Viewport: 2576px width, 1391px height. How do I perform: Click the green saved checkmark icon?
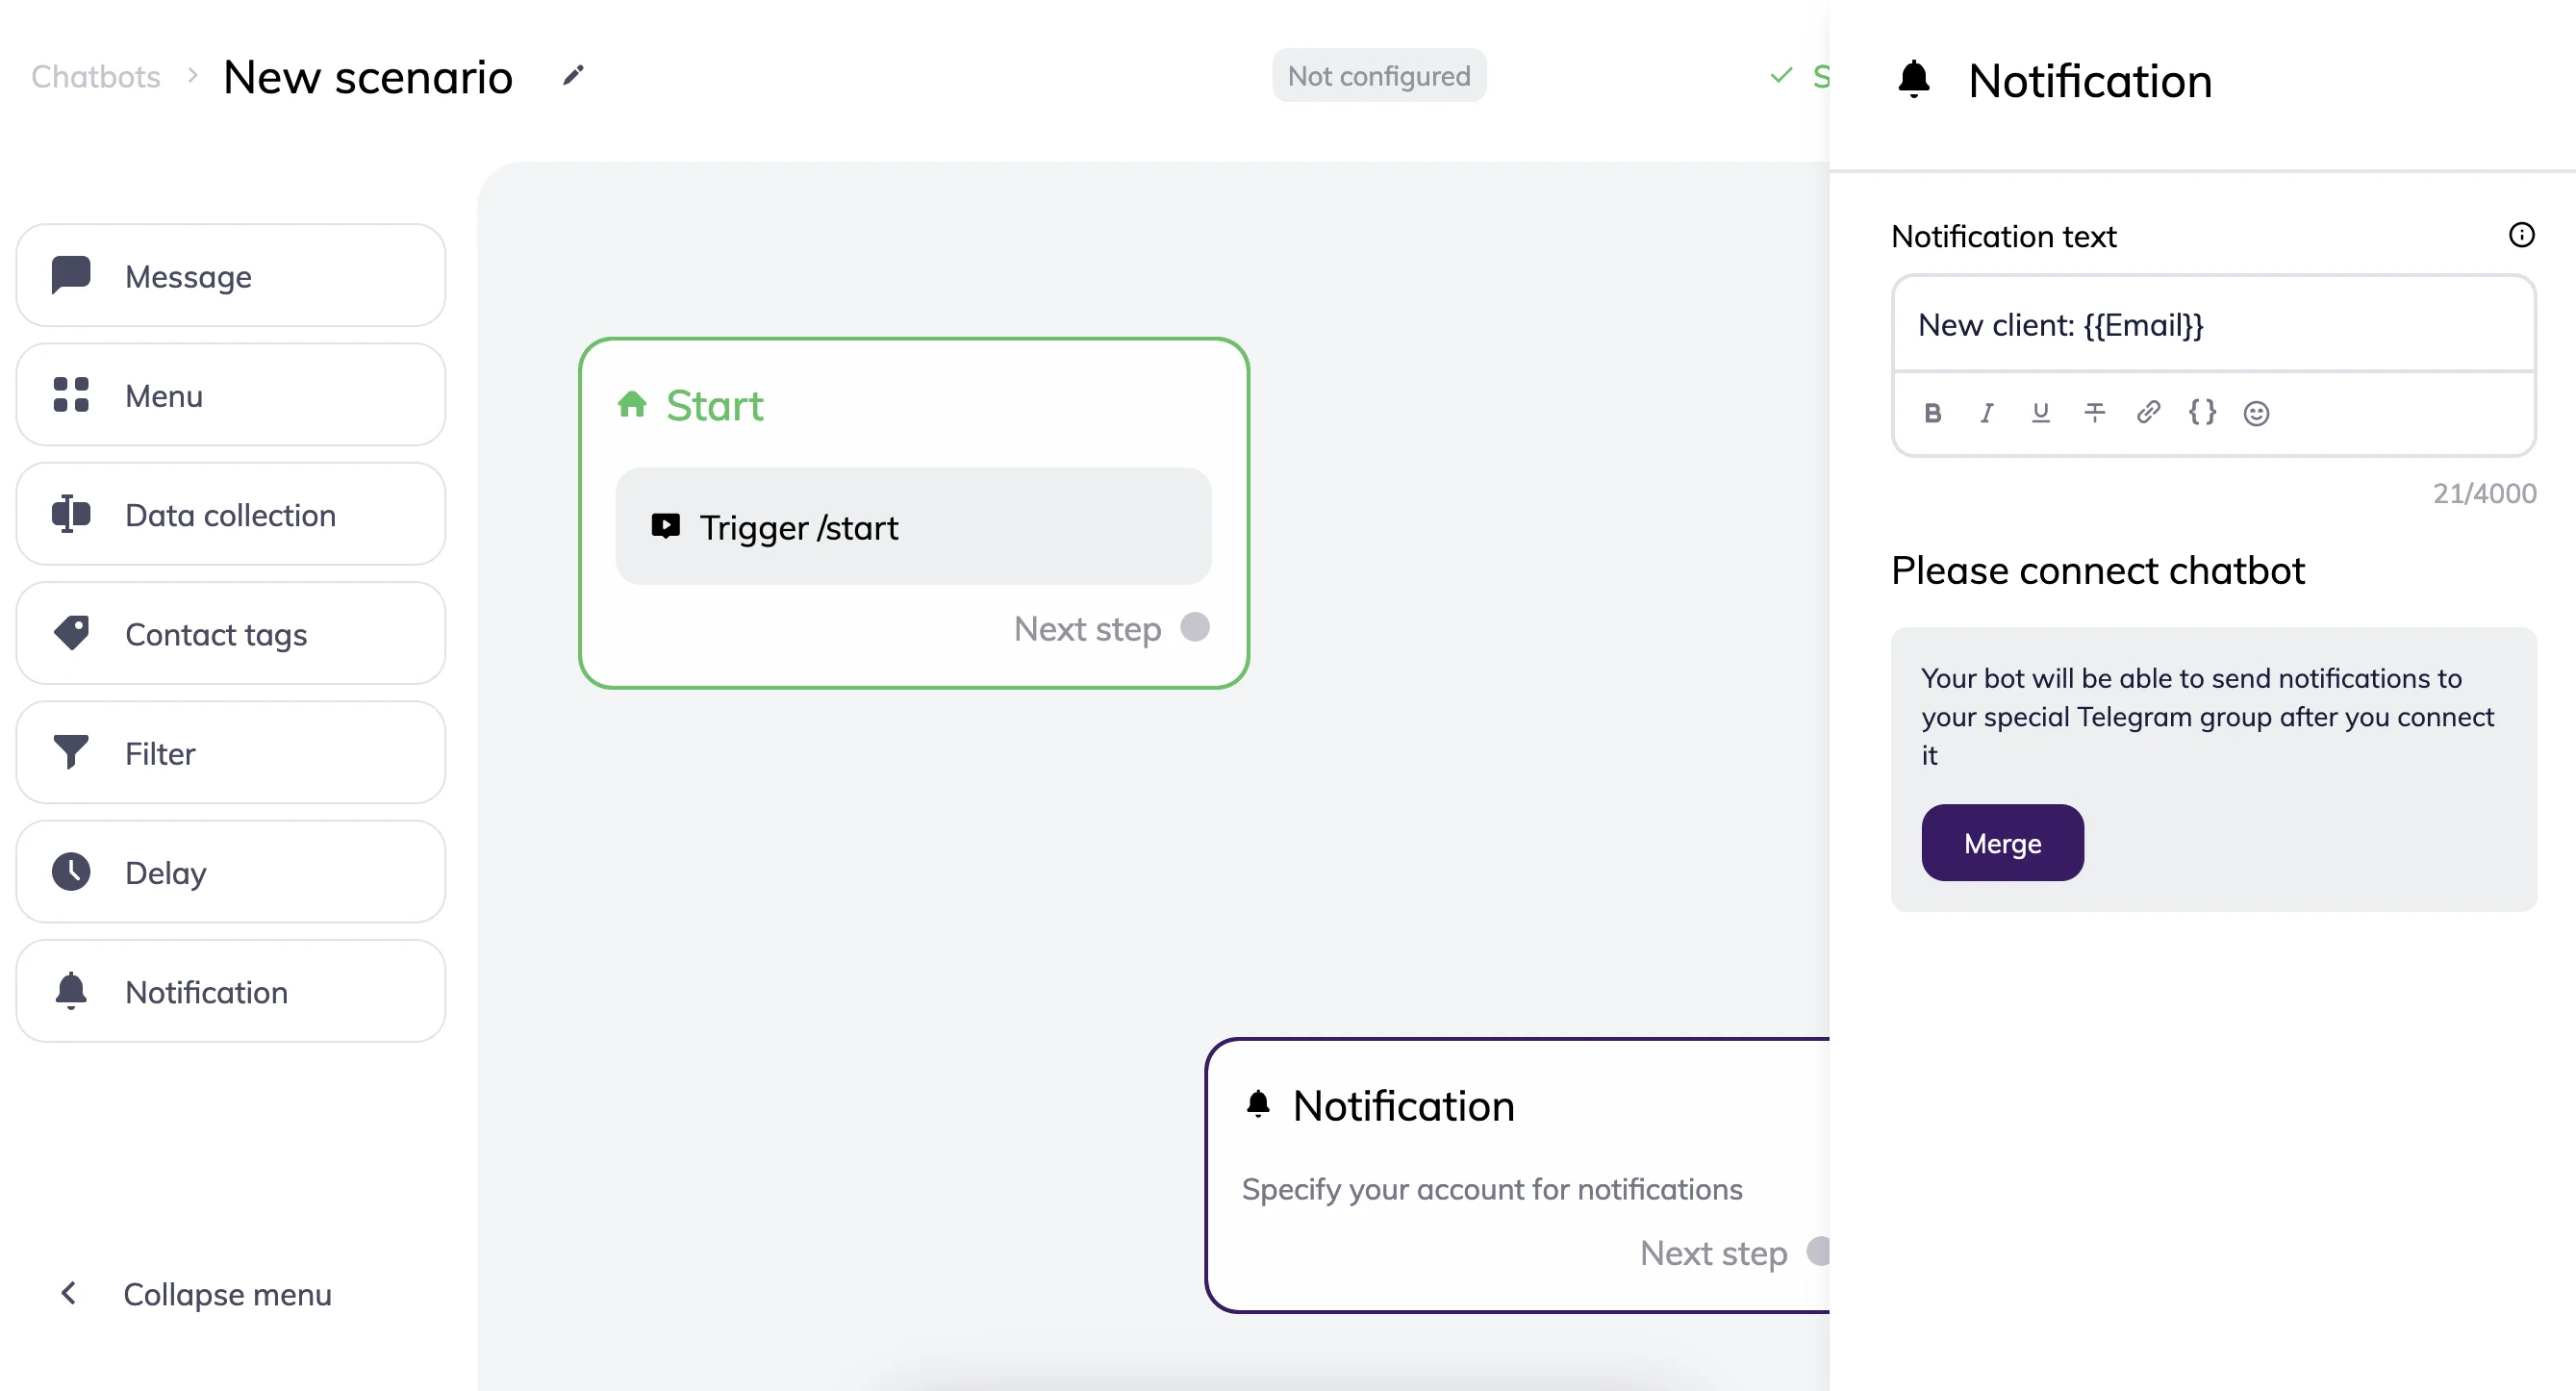point(1781,75)
